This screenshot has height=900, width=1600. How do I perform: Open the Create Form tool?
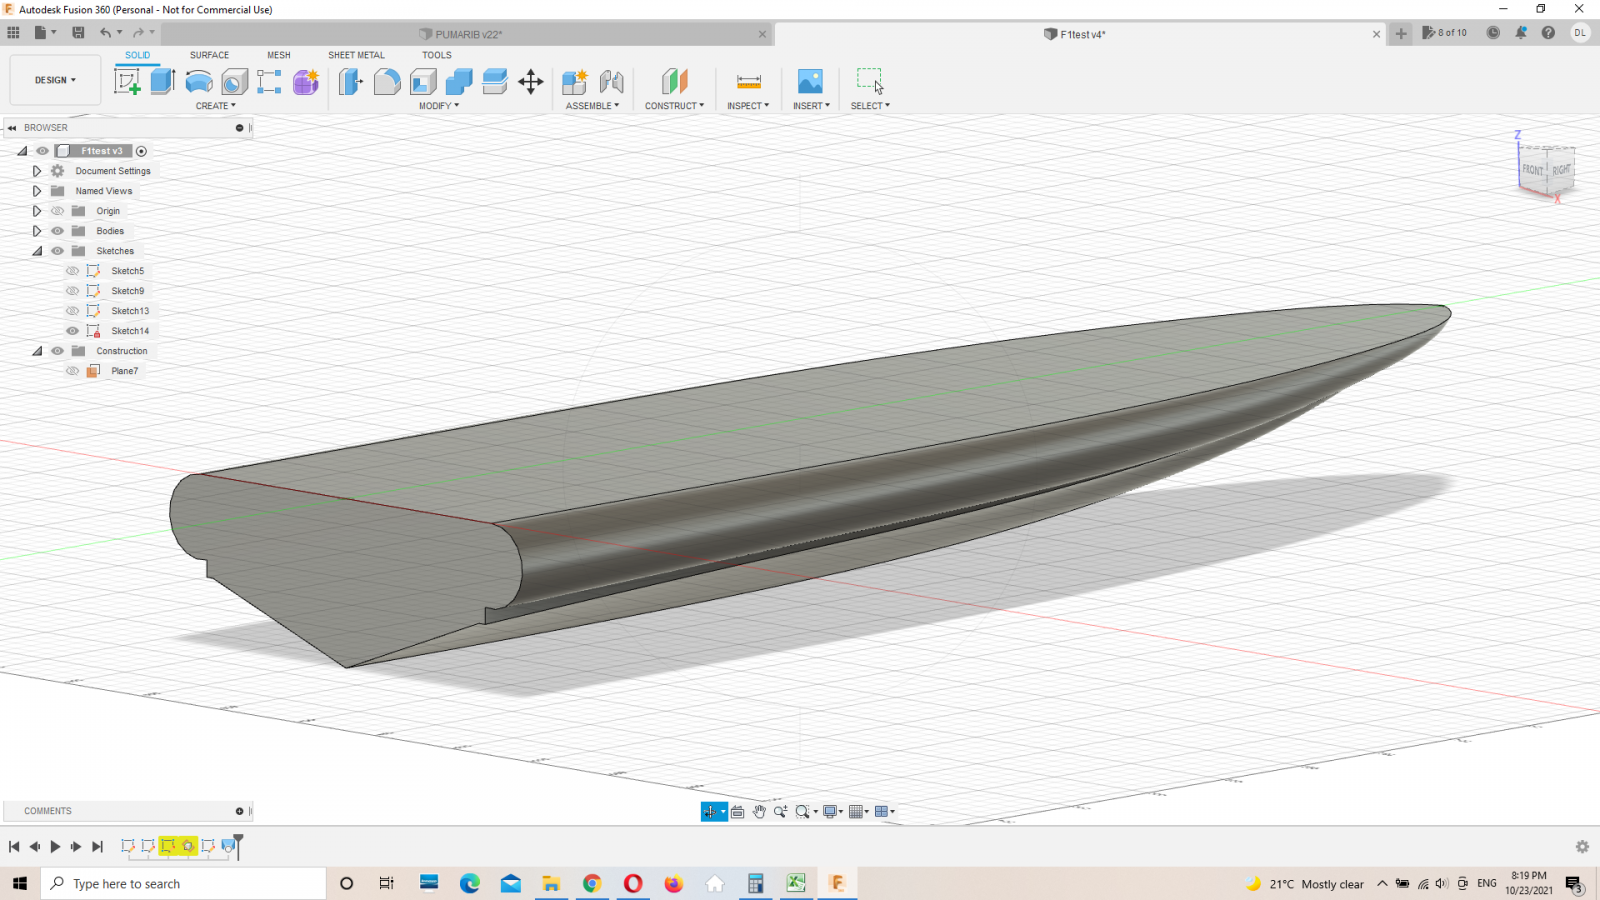pyautogui.click(x=306, y=82)
